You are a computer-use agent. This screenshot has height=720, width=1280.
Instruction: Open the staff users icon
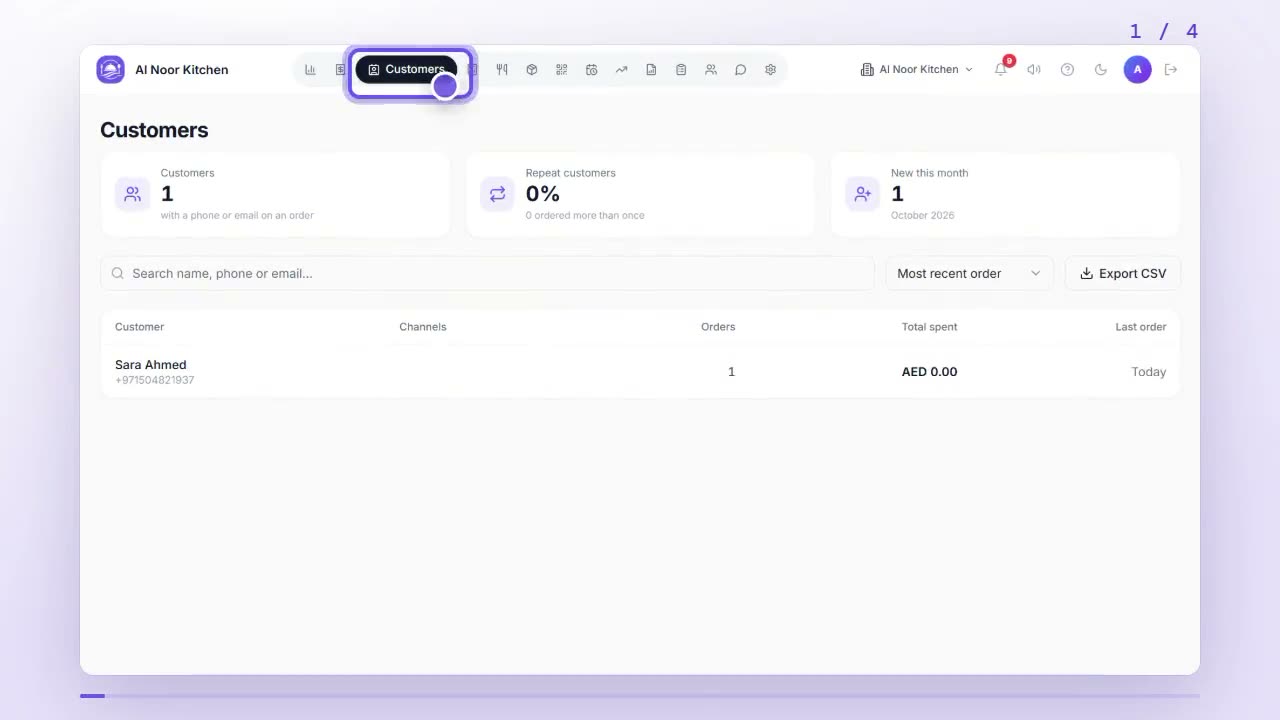pyautogui.click(x=711, y=70)
